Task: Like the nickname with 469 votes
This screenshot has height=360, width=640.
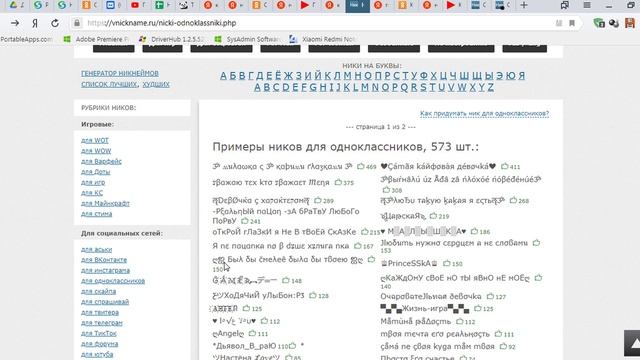Action: 360,166
